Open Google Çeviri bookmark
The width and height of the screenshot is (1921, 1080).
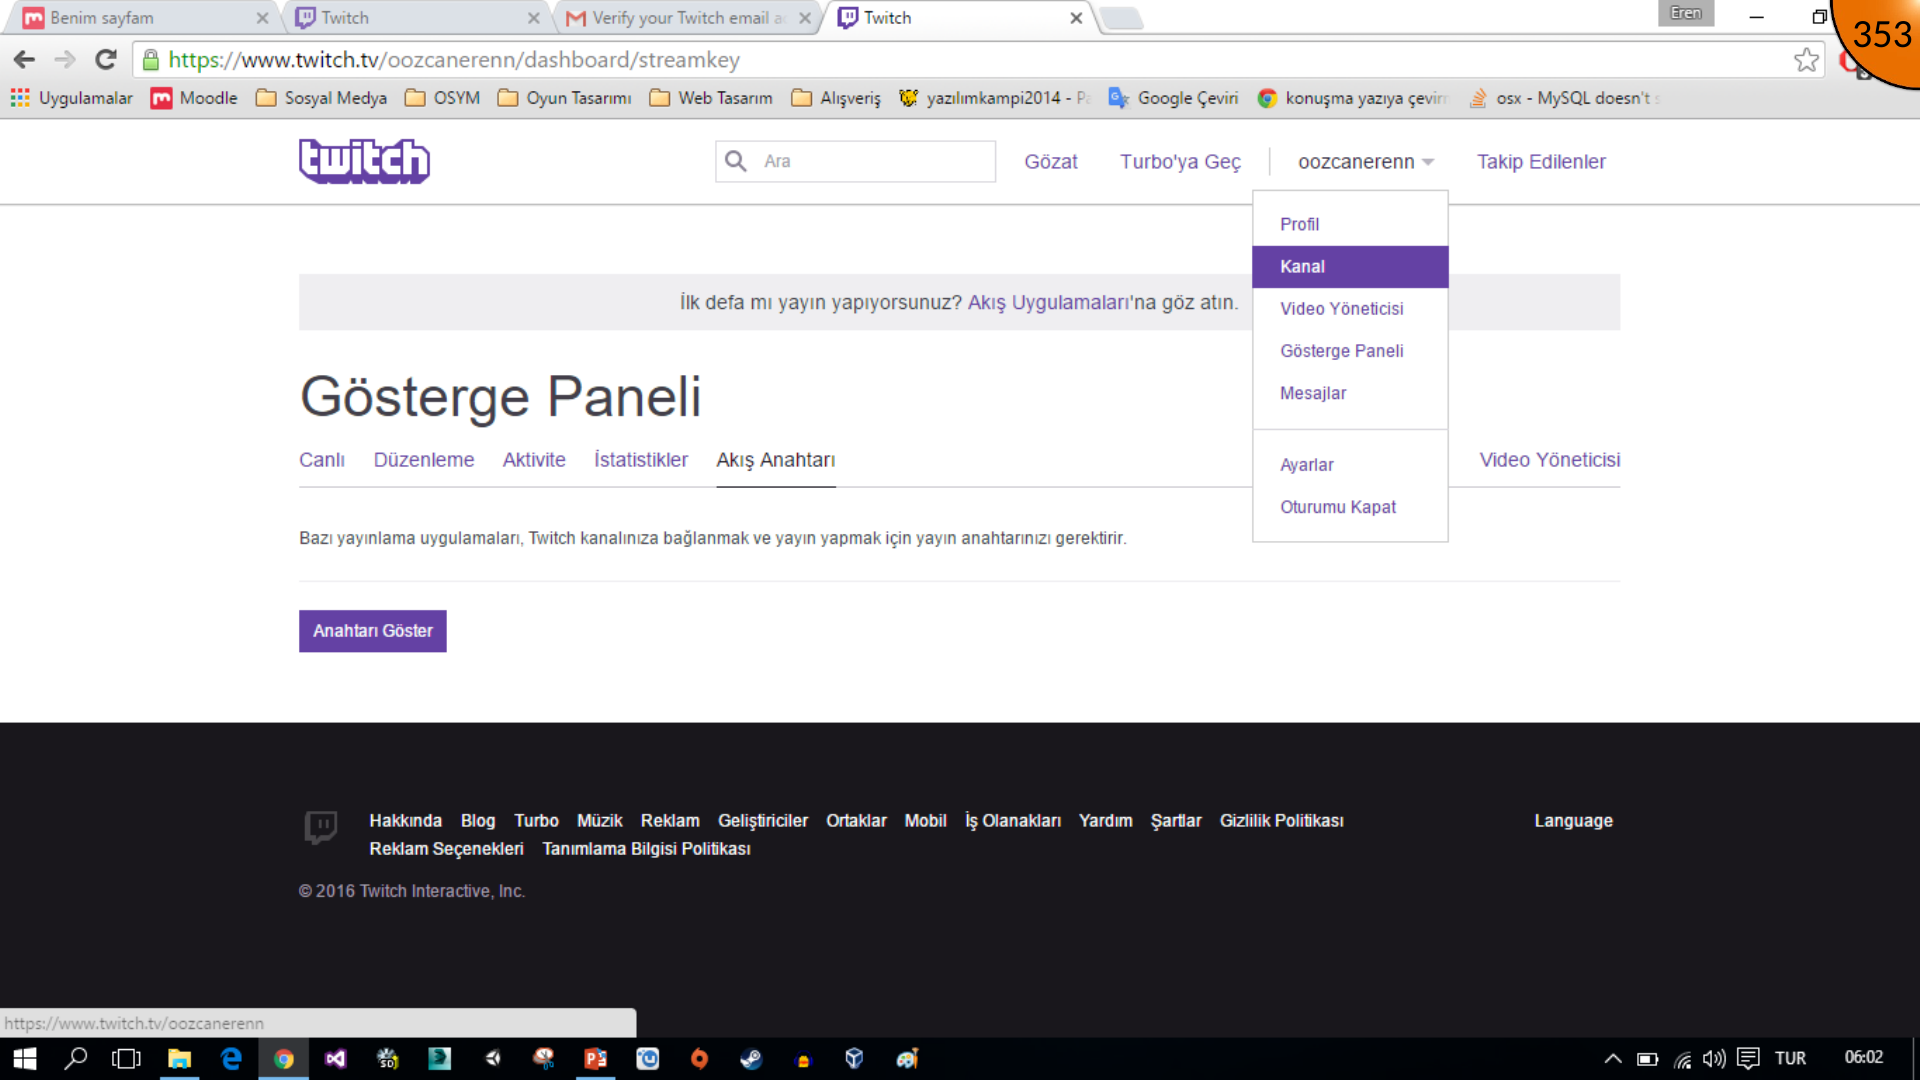point(1174,98)
